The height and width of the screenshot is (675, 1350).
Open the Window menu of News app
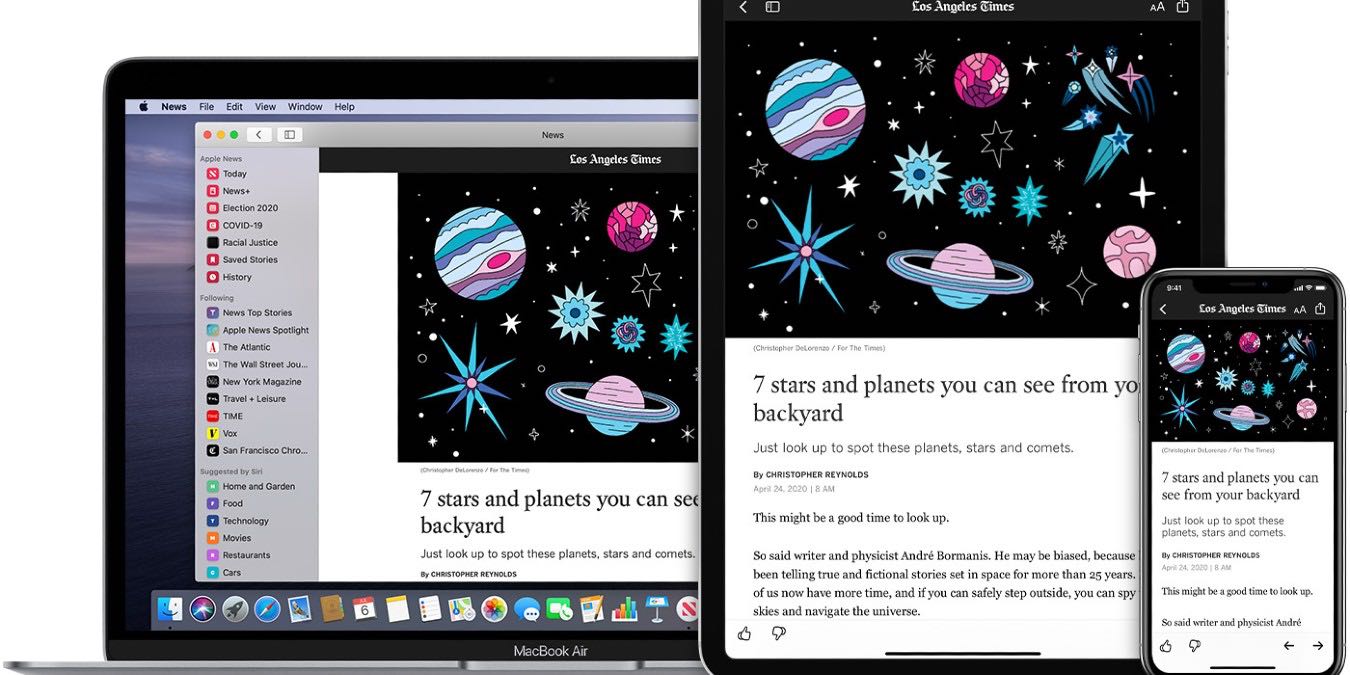click(x=305, y=106)
